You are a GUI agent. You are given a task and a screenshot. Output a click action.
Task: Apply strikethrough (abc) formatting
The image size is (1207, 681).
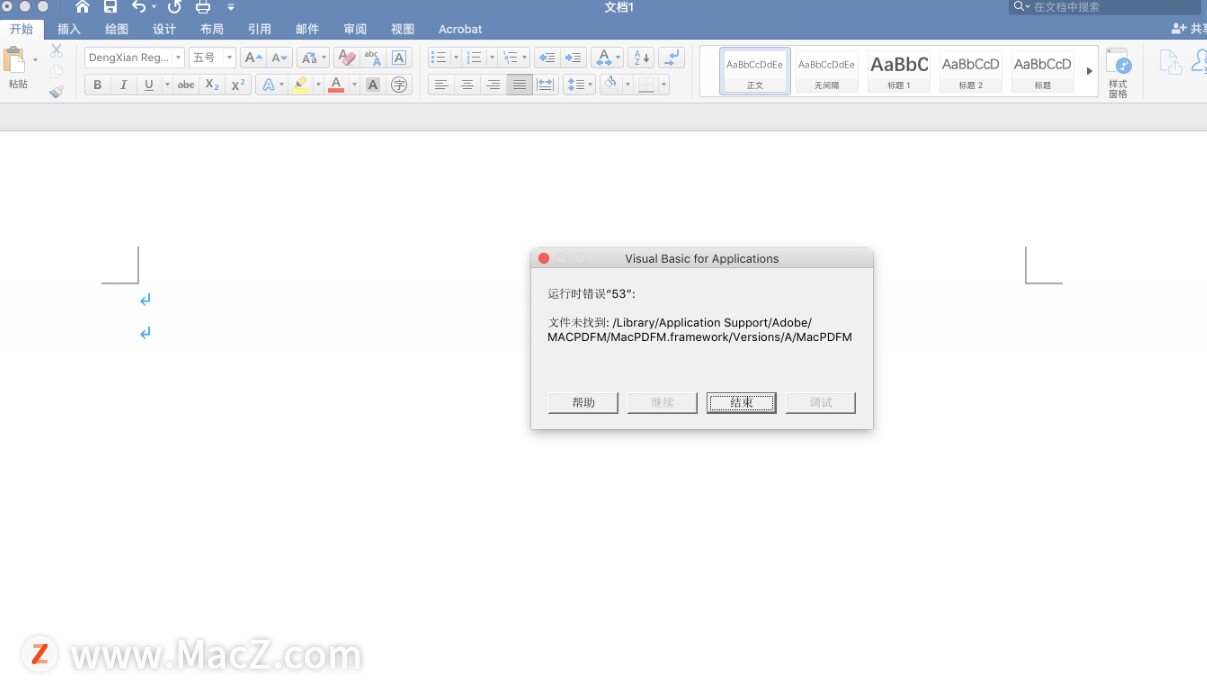tap(186, 85)
